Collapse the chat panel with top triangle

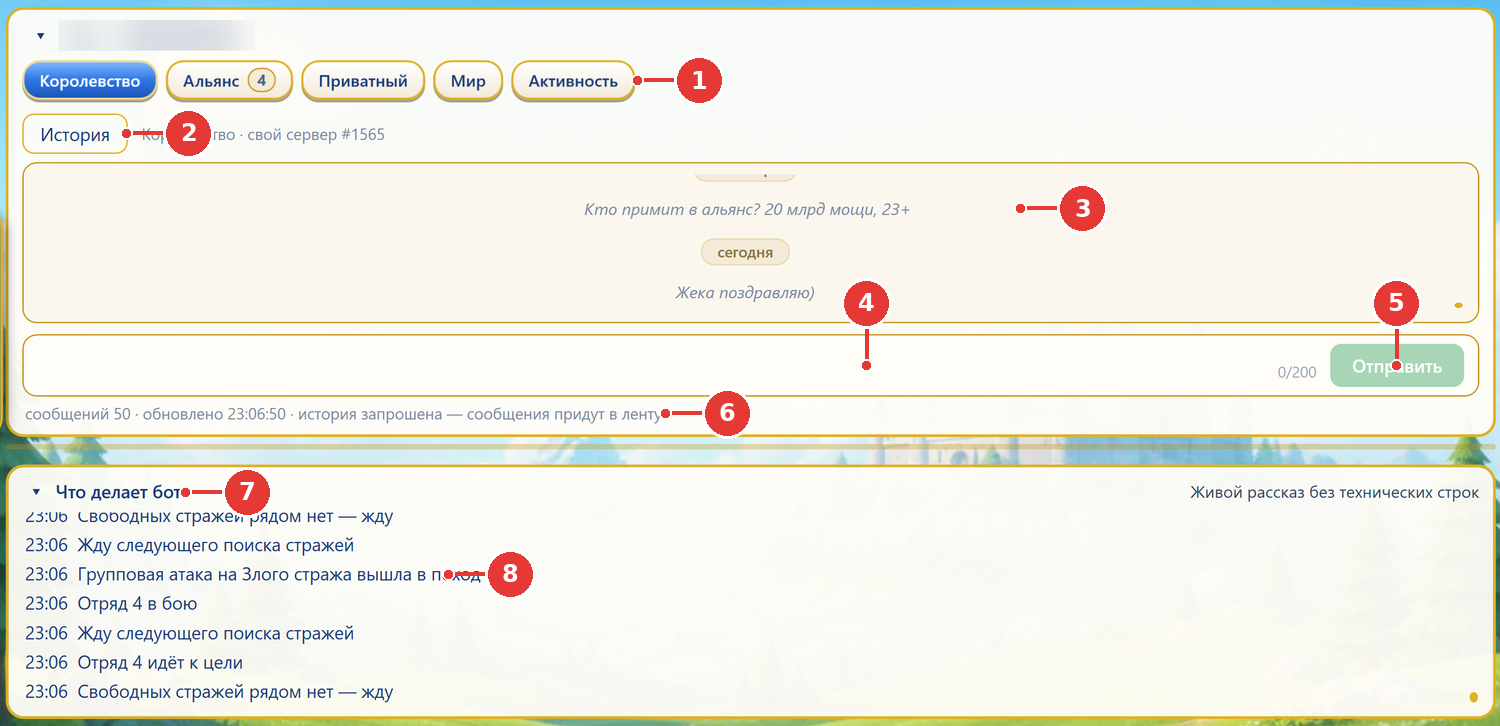pyautogui.click(x=41, y=36)
